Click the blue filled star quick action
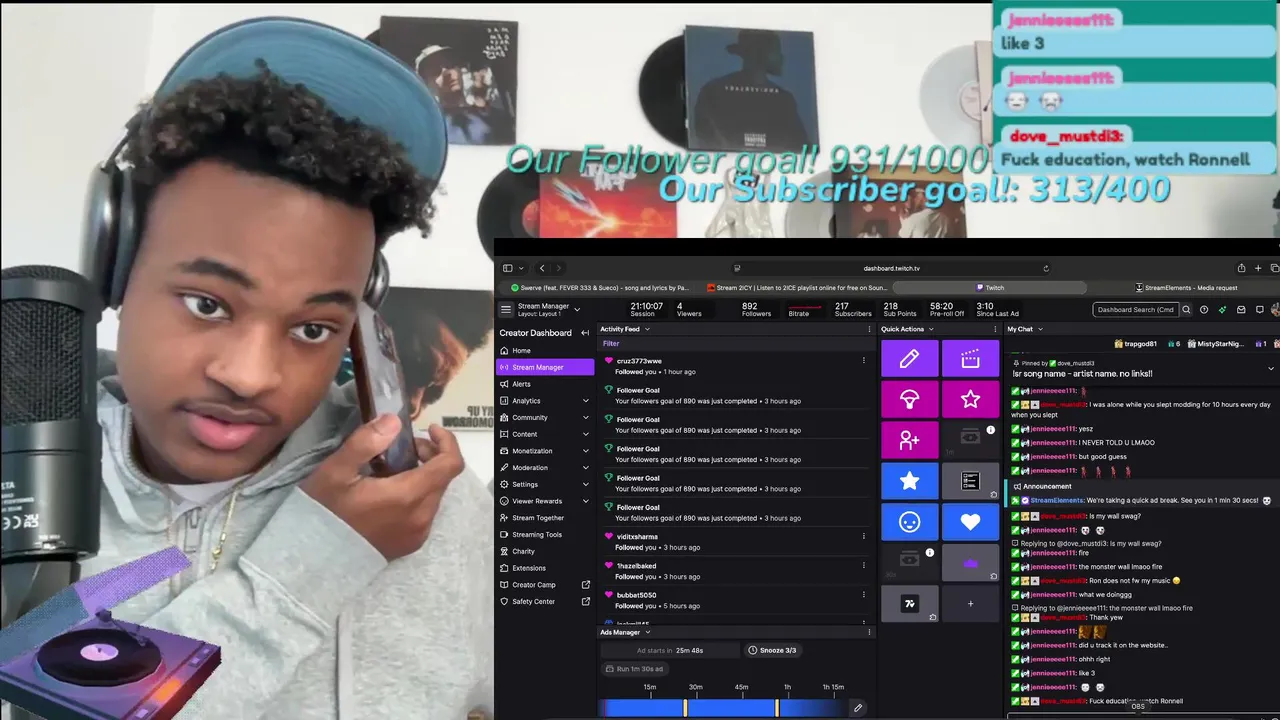1280x720 pixels. [909, 481]
